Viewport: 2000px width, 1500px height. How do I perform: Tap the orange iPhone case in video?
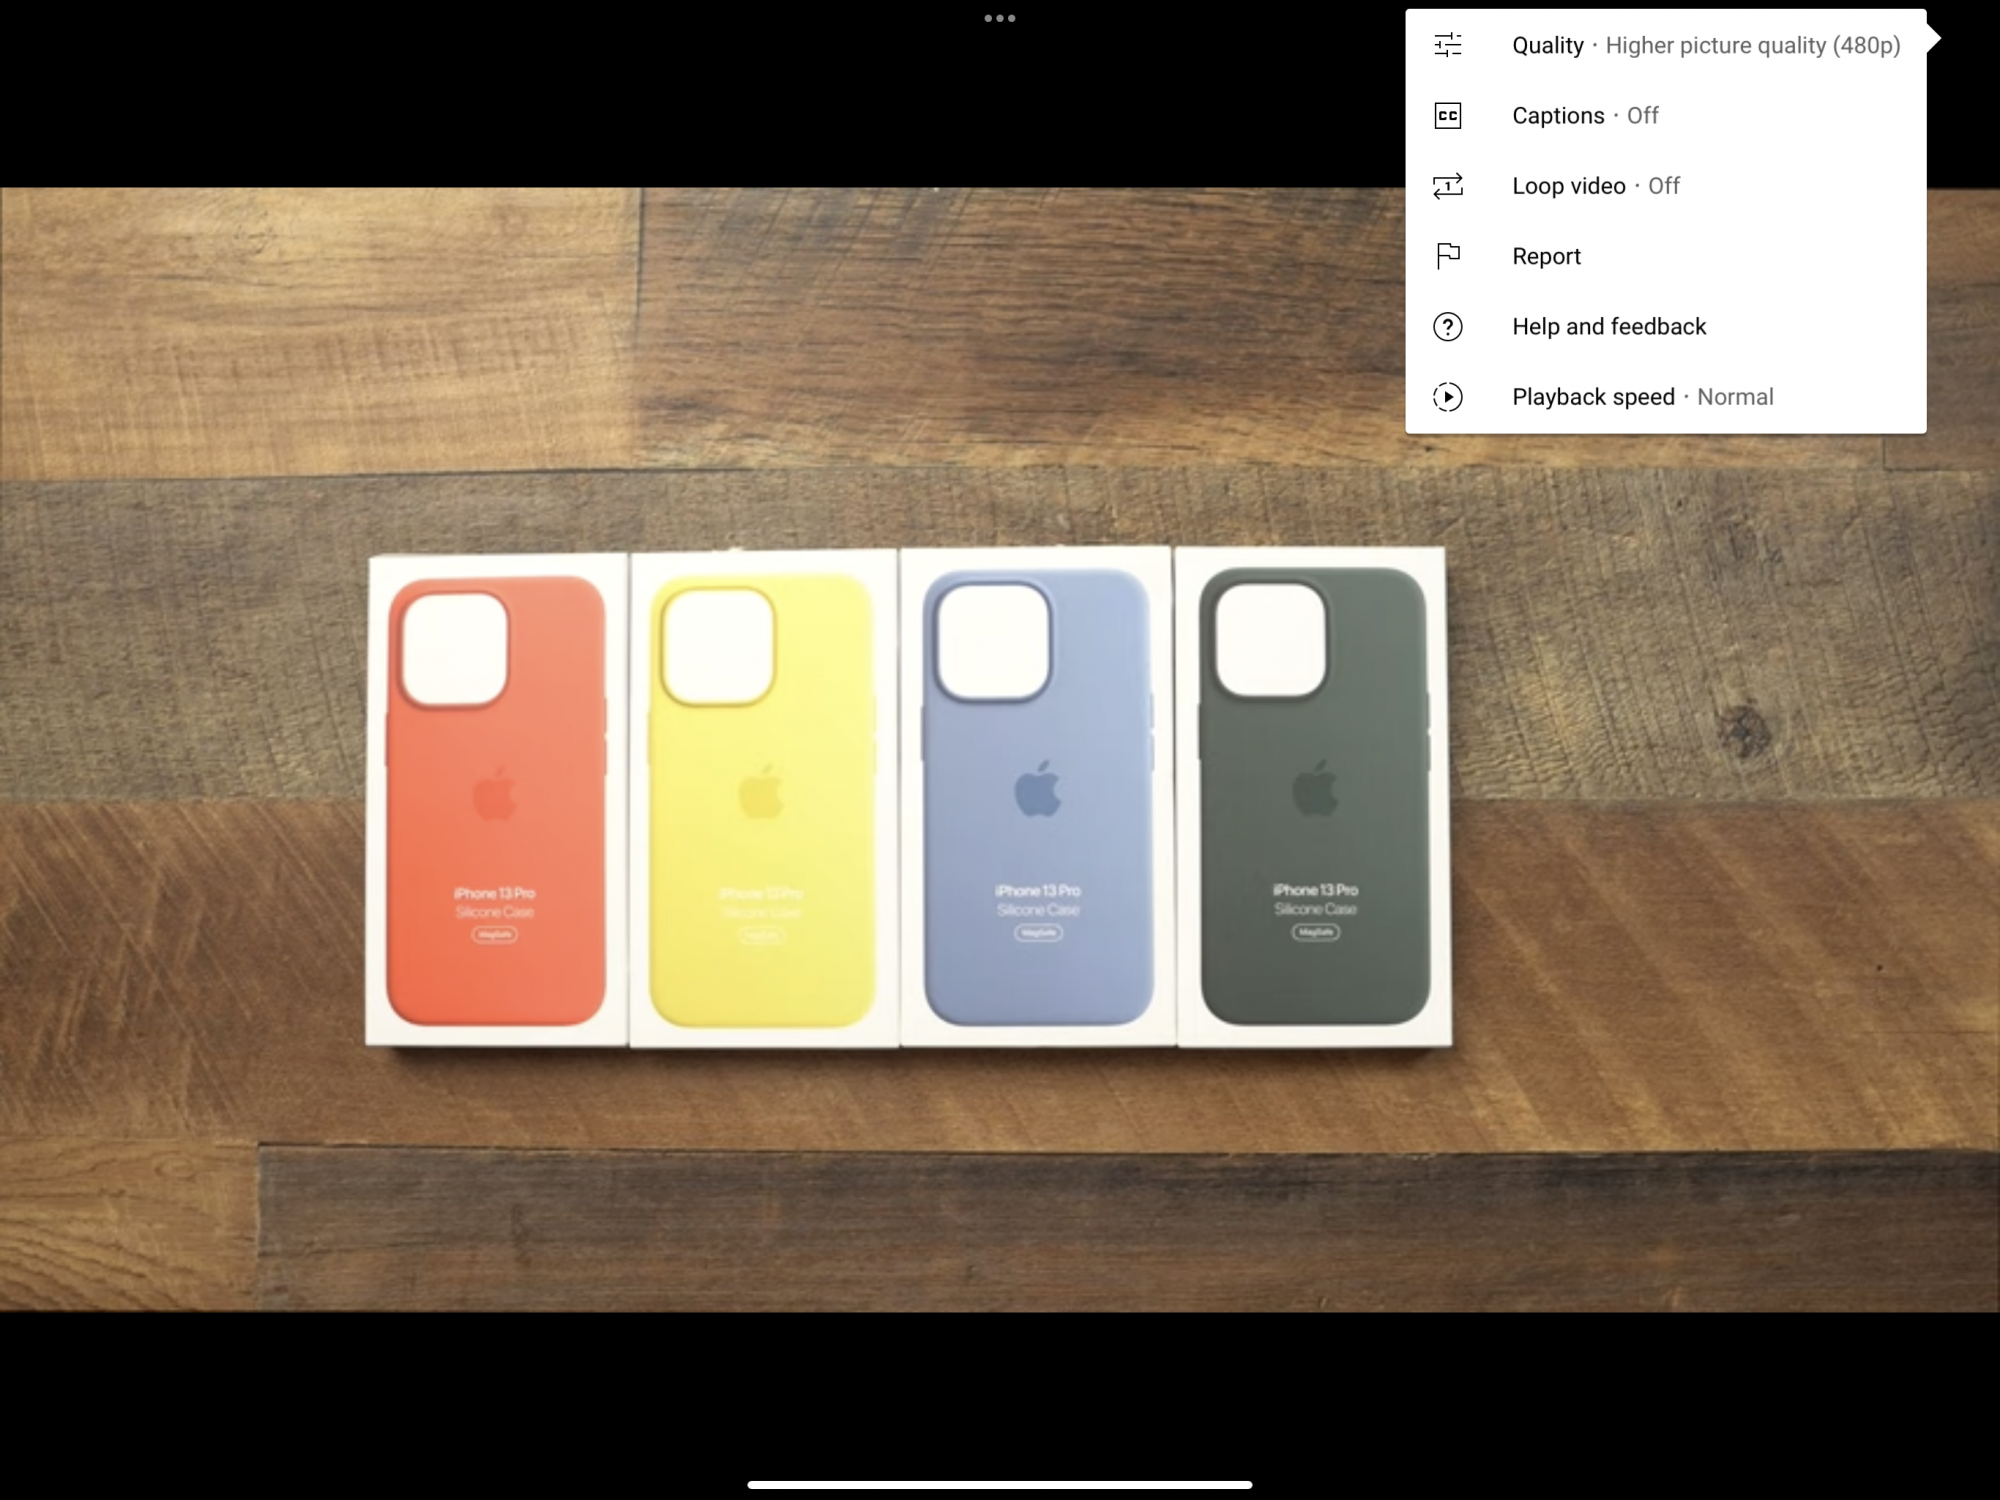tap(496, 800)
